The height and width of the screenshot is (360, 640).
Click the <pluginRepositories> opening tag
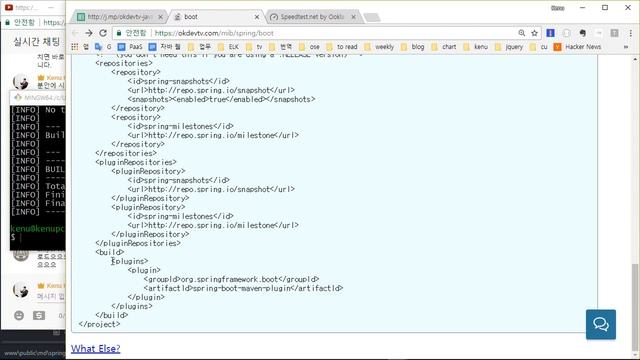coord(136,162)
